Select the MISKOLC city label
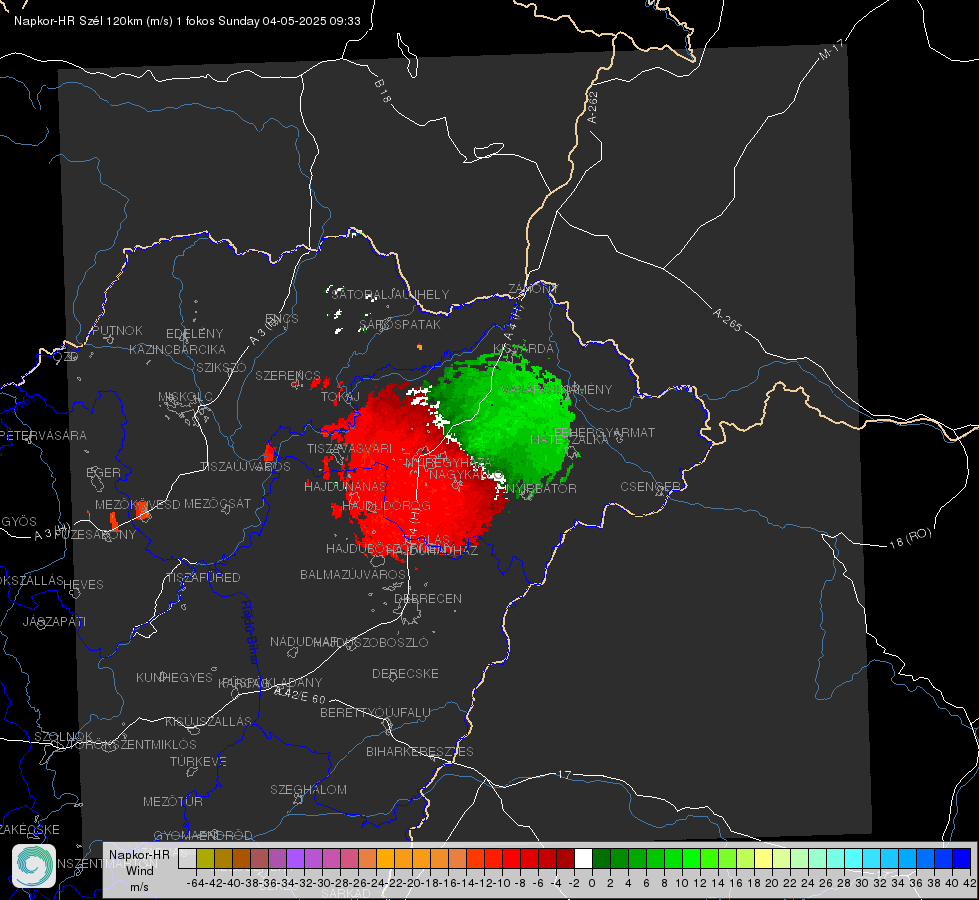The width and height of the screenshot is (979, 900). point(185,397)
